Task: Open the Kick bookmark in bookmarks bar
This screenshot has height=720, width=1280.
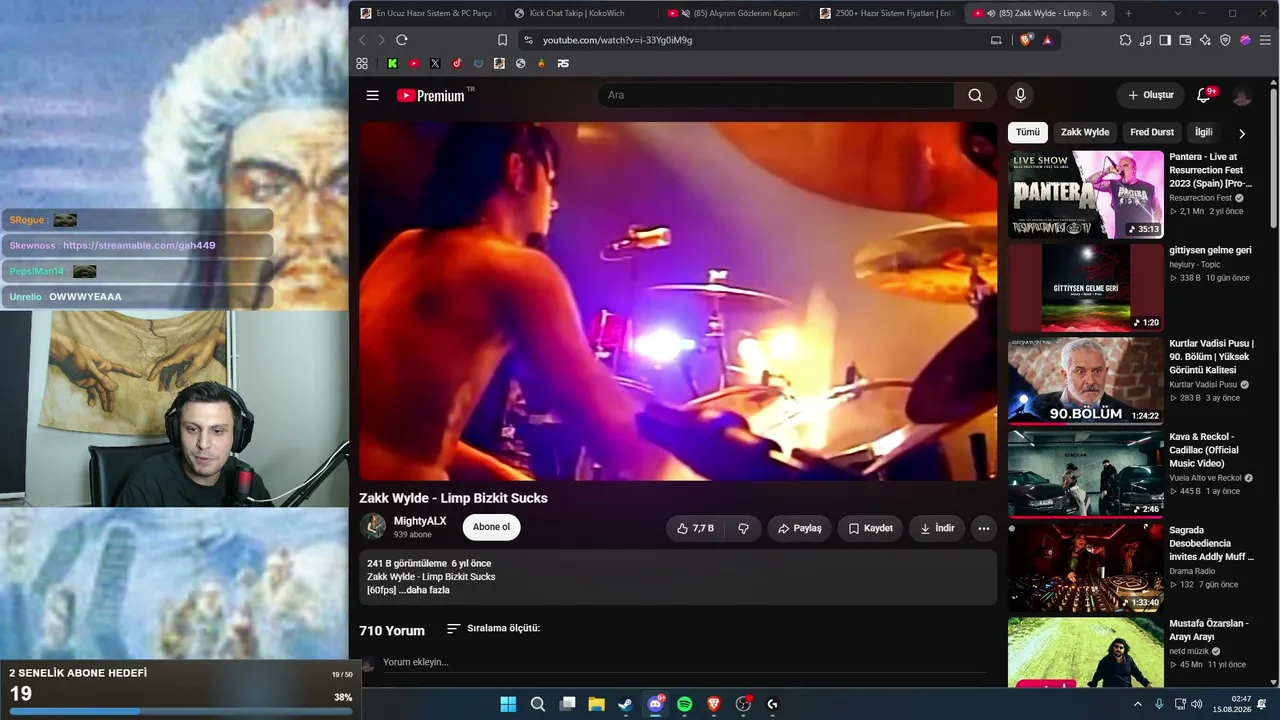Action: coord(393,63)
